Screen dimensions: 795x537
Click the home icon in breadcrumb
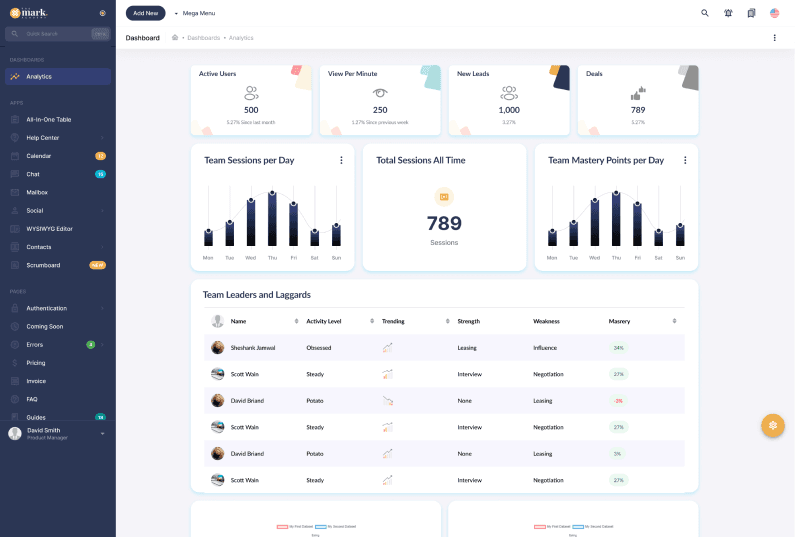[x=175, y=38]
